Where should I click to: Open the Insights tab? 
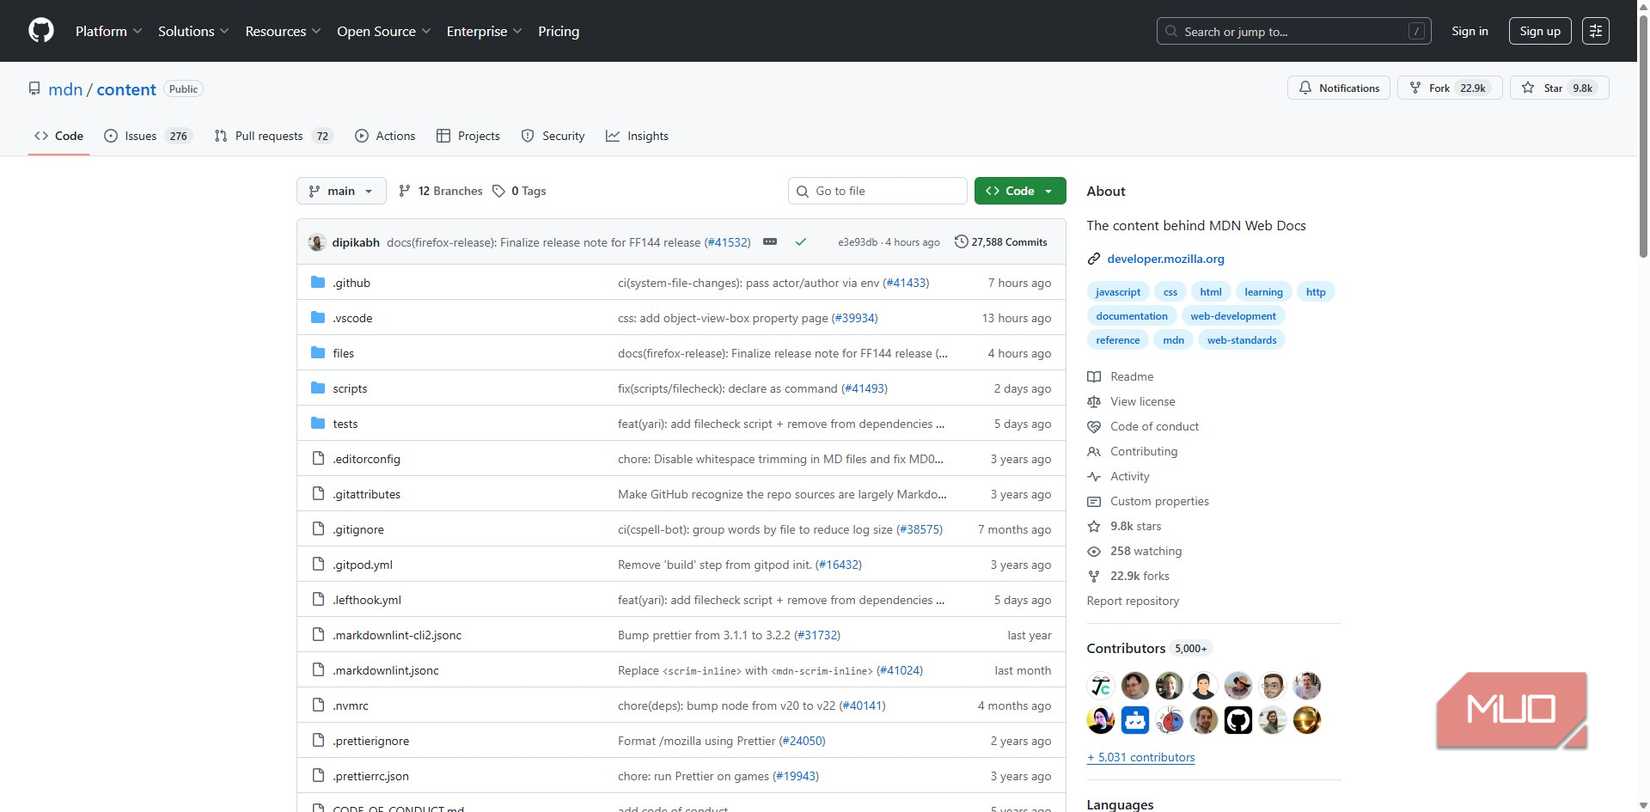pyautogui.click(x=637, y=136)
